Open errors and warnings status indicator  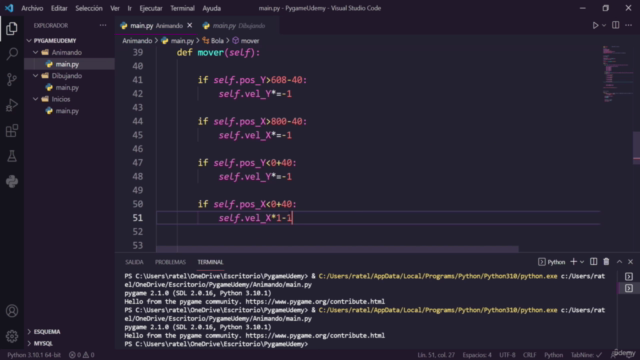82,355
